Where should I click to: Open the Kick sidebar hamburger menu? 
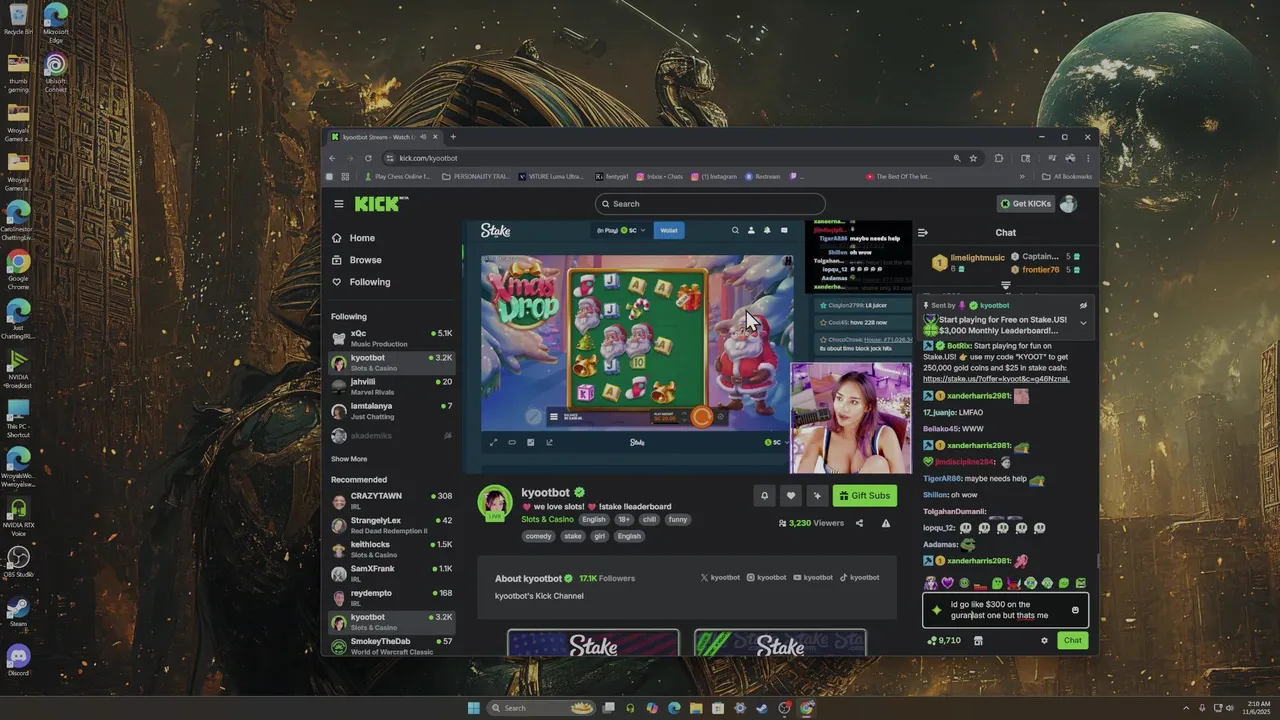[339, 204]
